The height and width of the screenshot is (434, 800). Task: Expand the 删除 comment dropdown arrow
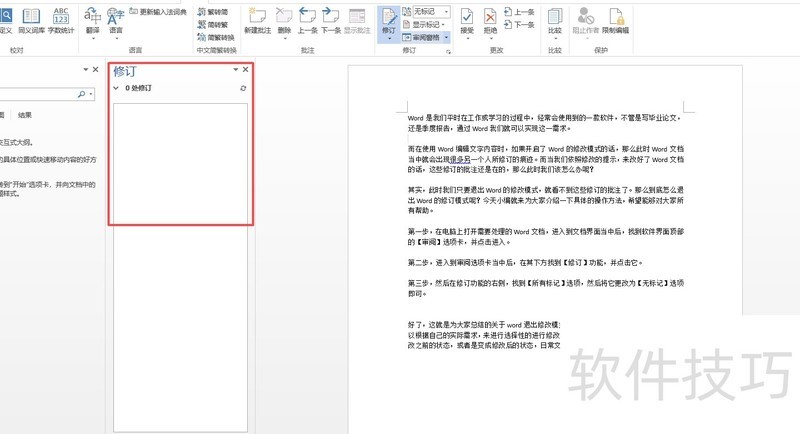(285, 38)
